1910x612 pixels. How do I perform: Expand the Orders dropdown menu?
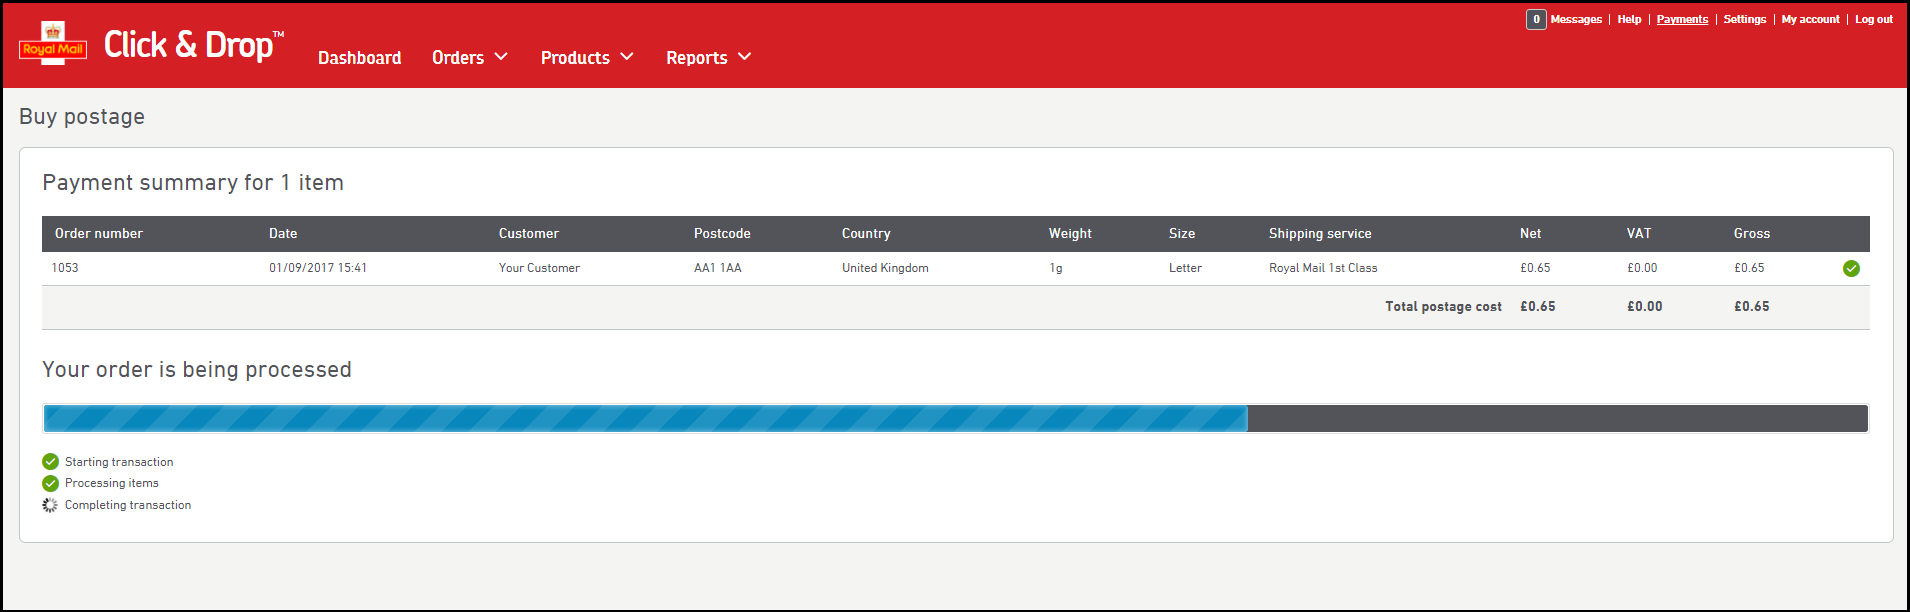[x=470, y=58]
